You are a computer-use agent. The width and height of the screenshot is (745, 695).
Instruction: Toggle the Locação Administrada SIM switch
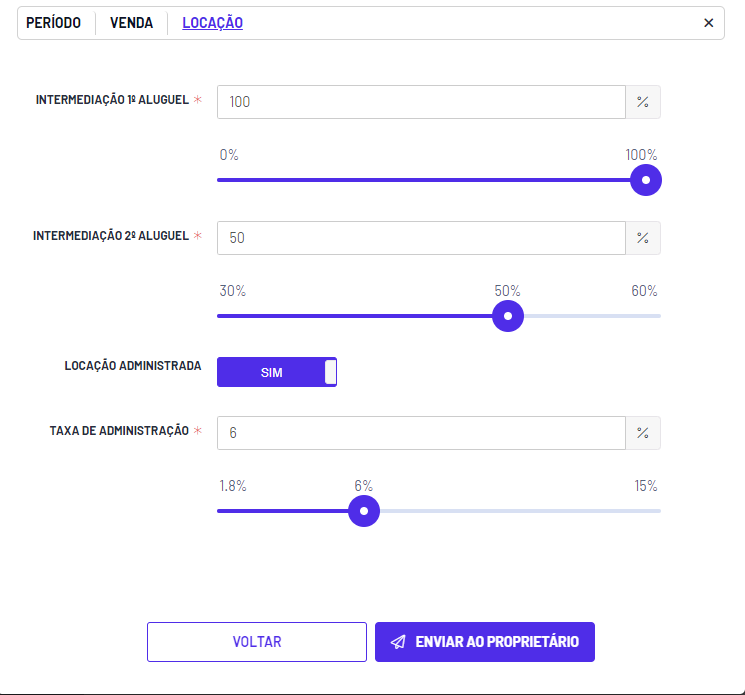pos(277,372)
